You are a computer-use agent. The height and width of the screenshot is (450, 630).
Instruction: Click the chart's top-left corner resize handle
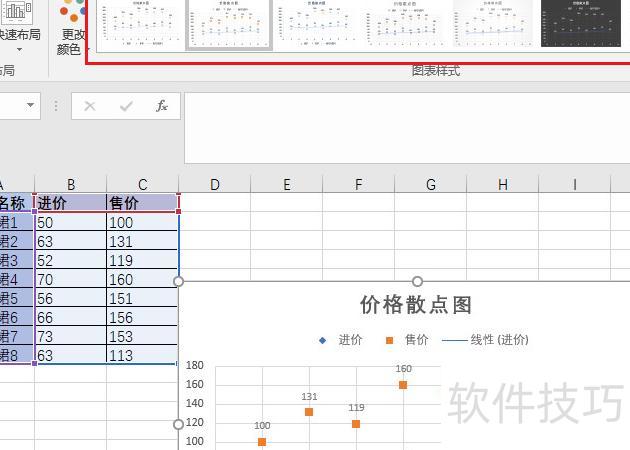click(178, 281)
